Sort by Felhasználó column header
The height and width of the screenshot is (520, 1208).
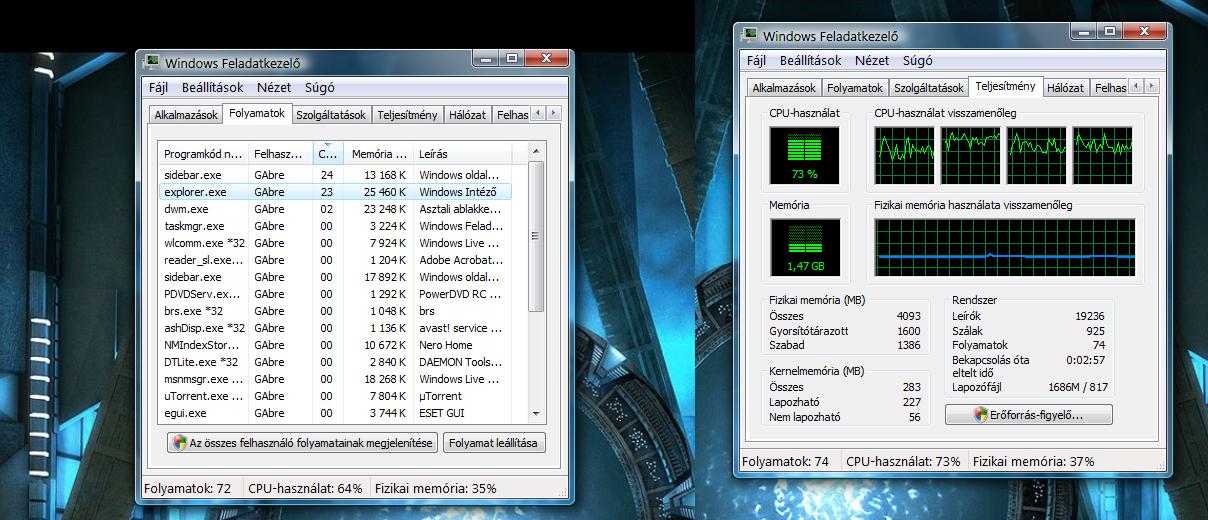pyautogui.click(x=280, y=154)
